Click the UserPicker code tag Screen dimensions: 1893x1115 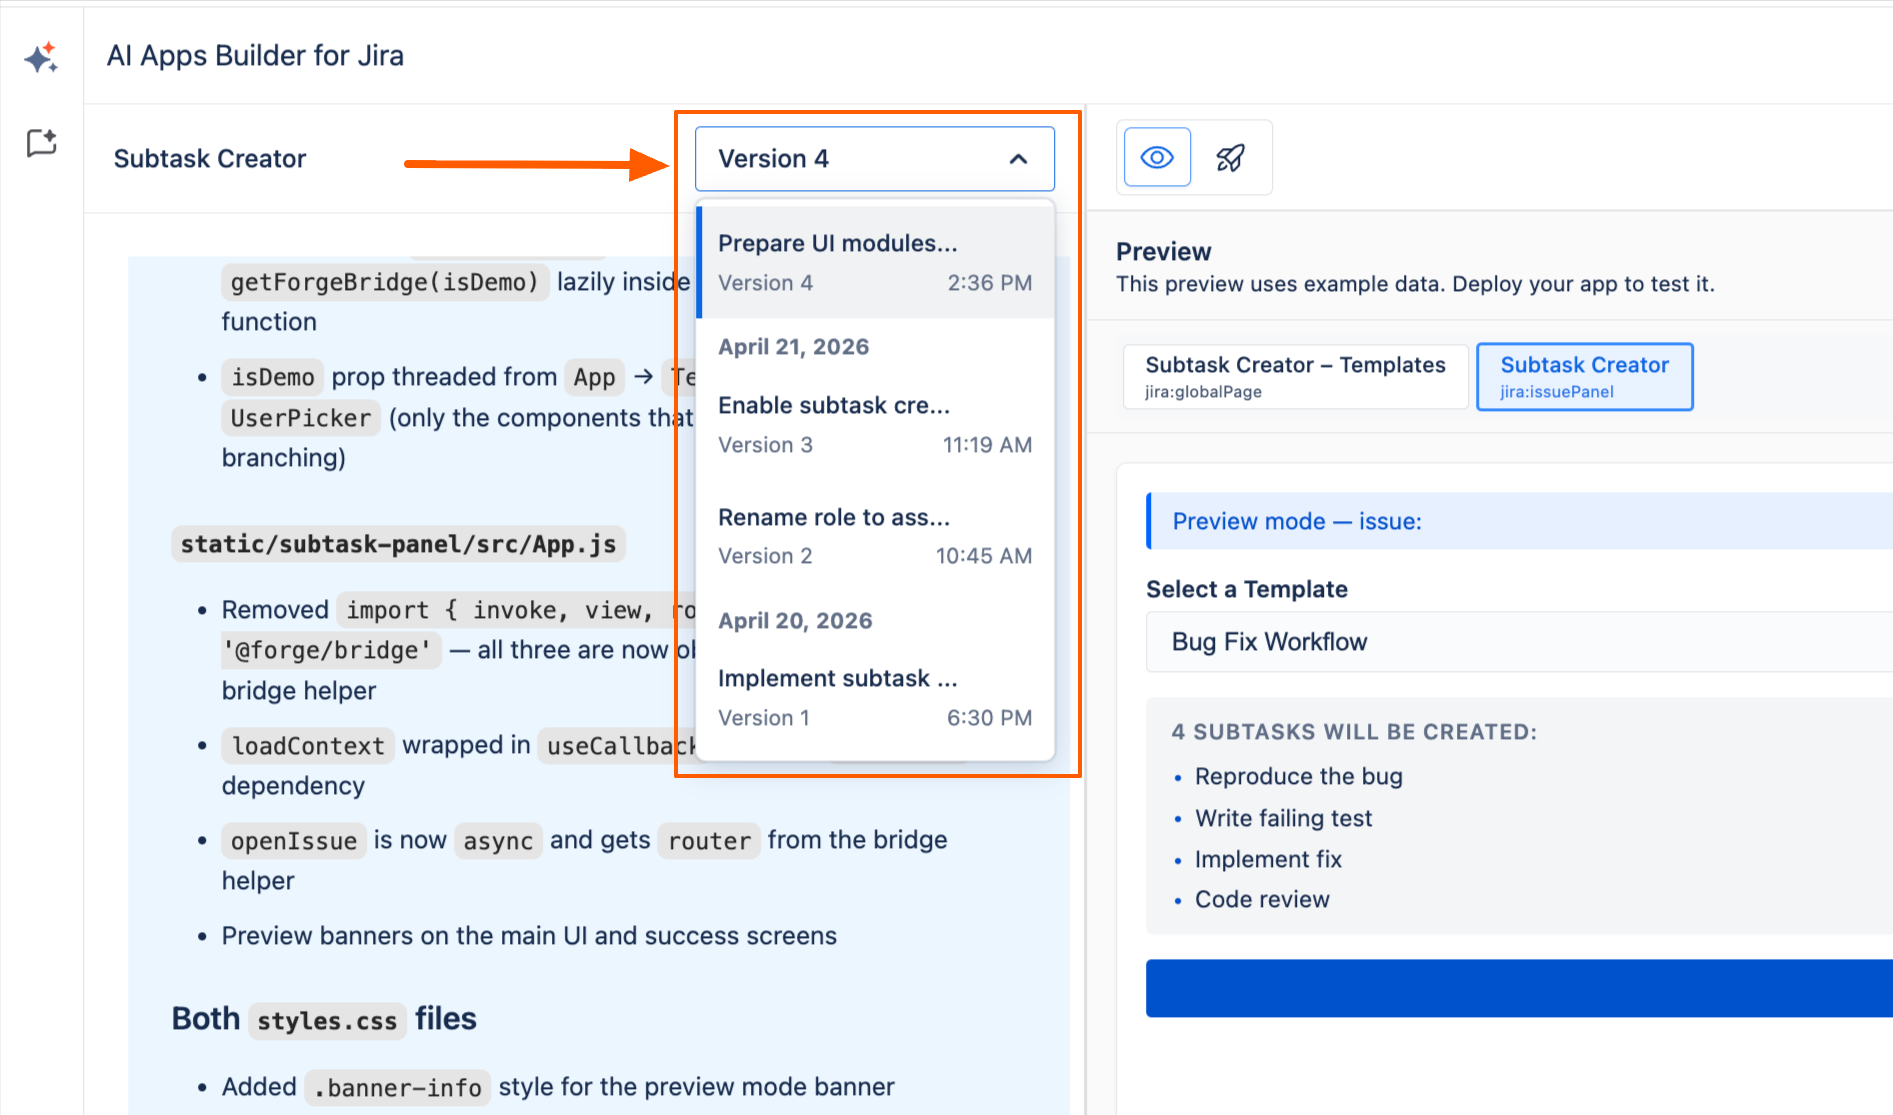(301, 418)
